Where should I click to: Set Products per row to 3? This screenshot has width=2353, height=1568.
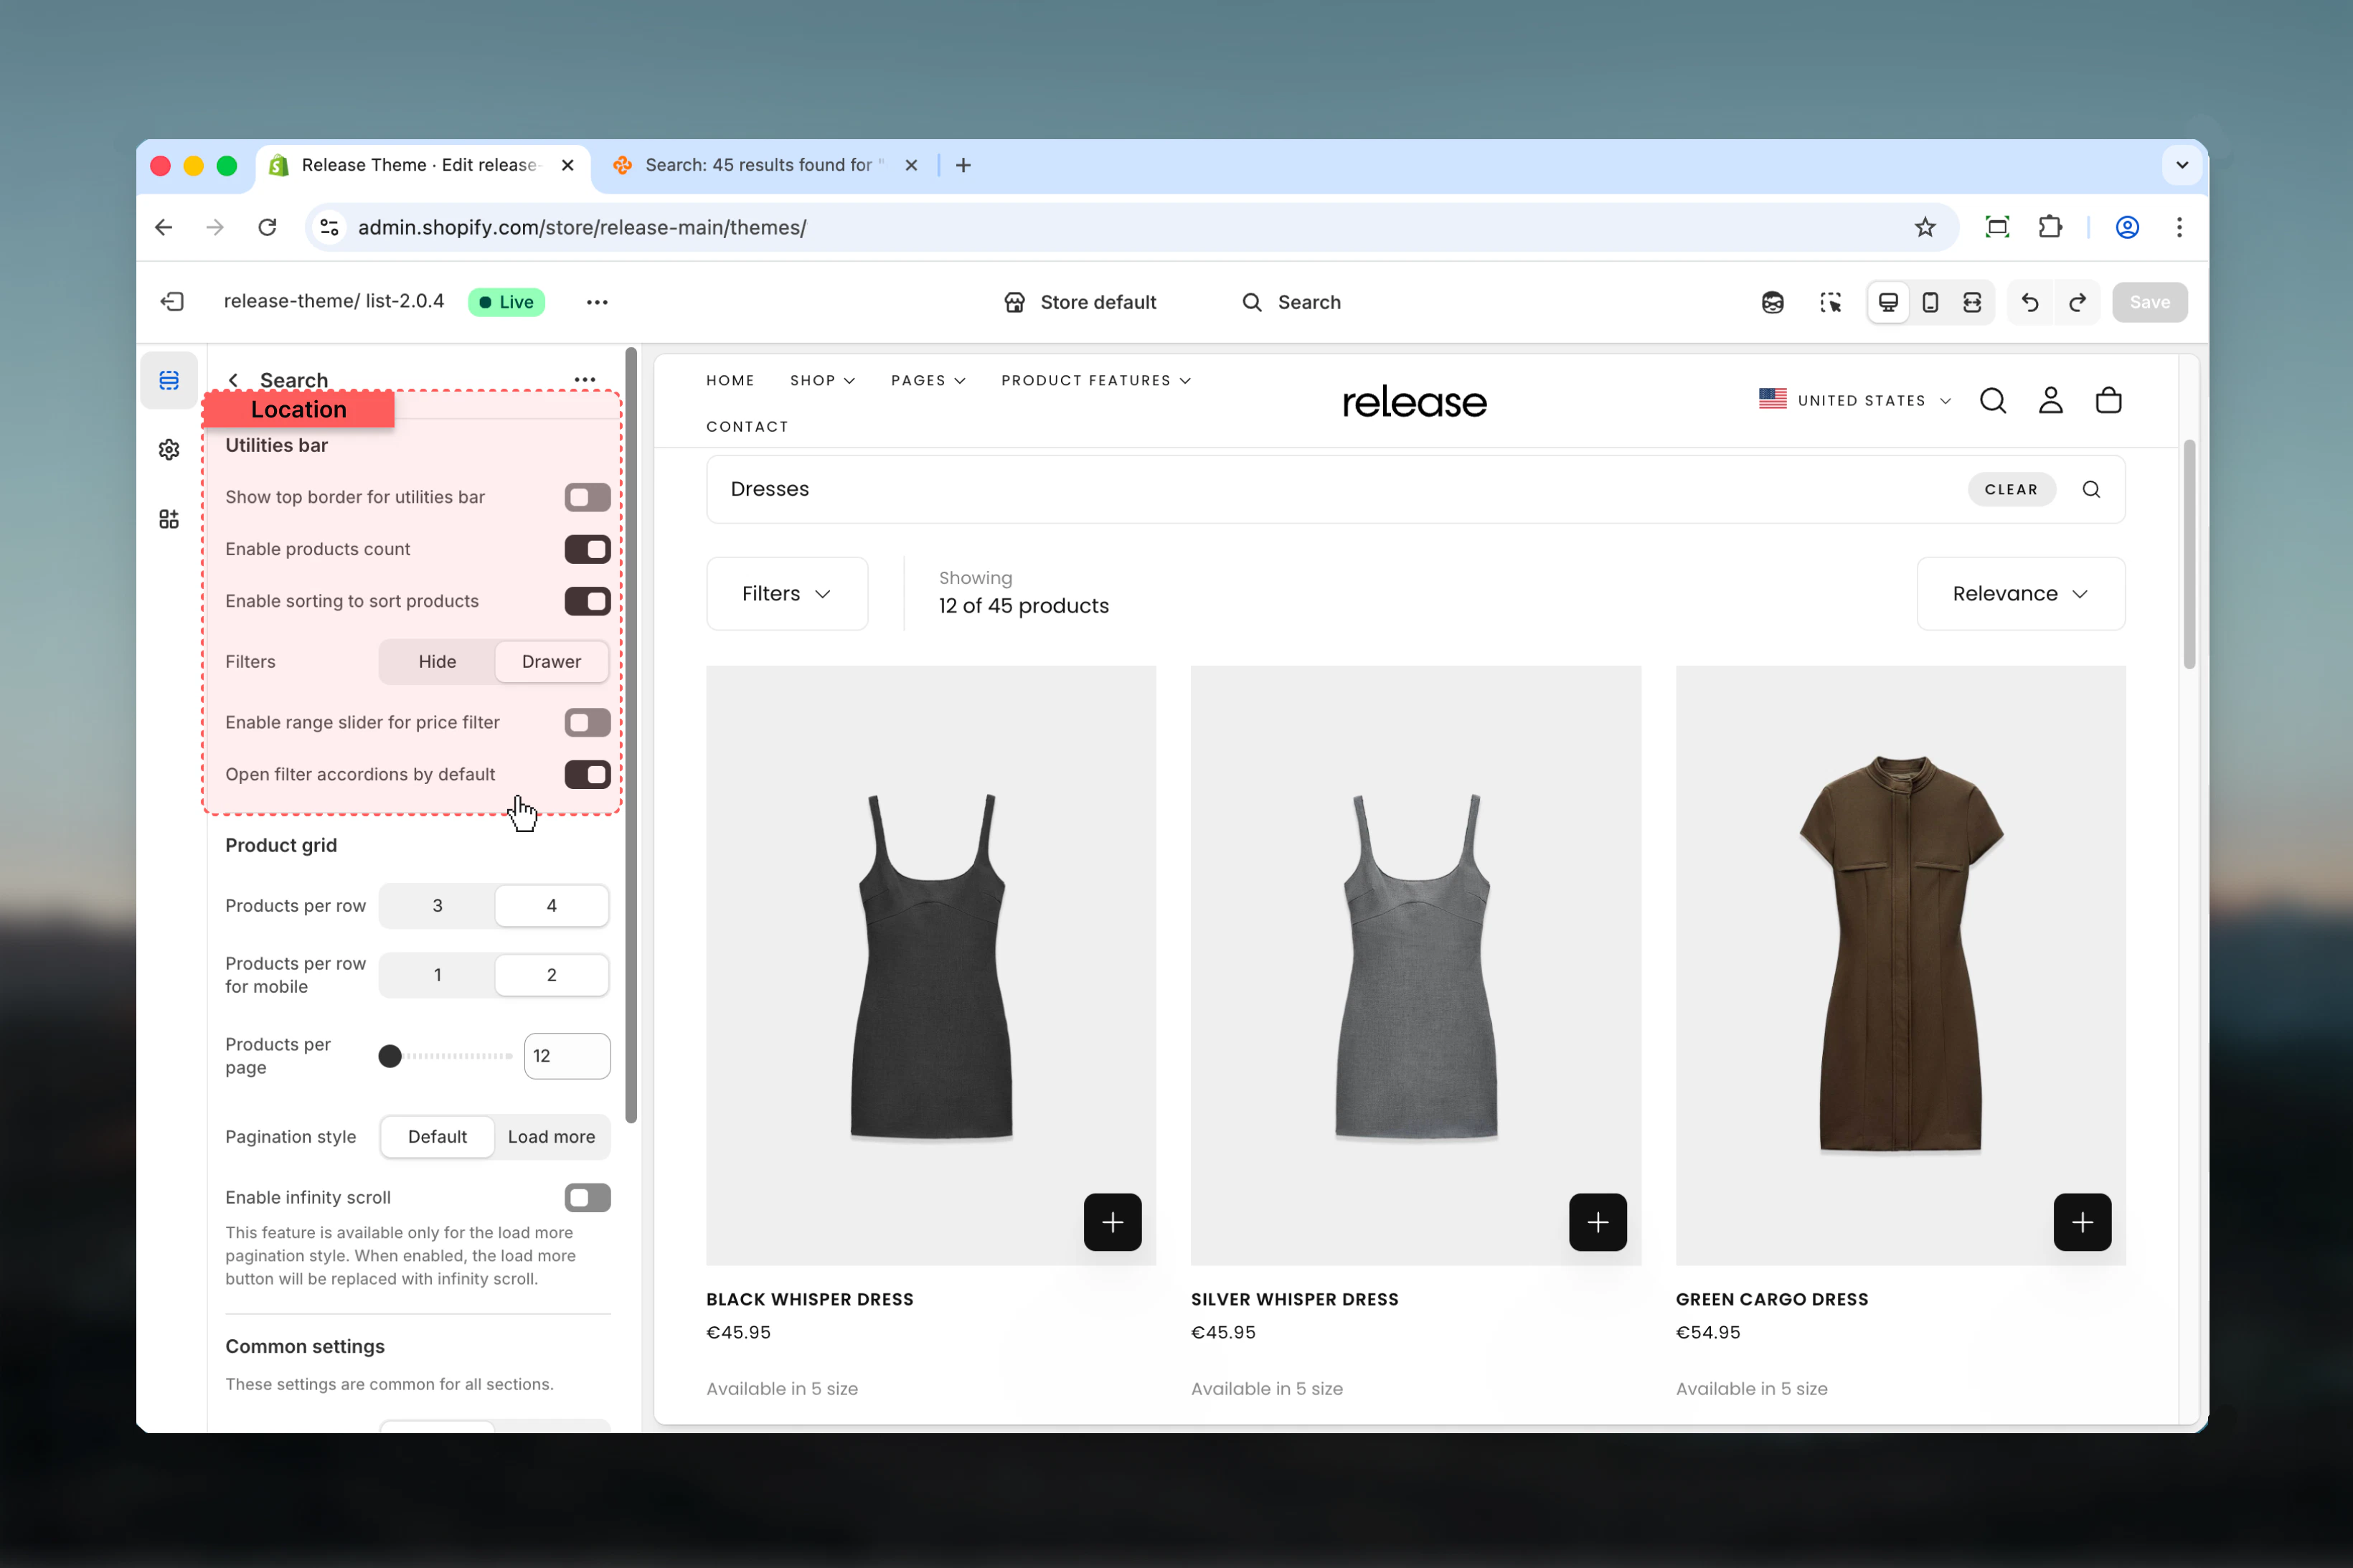click(437, 905)
